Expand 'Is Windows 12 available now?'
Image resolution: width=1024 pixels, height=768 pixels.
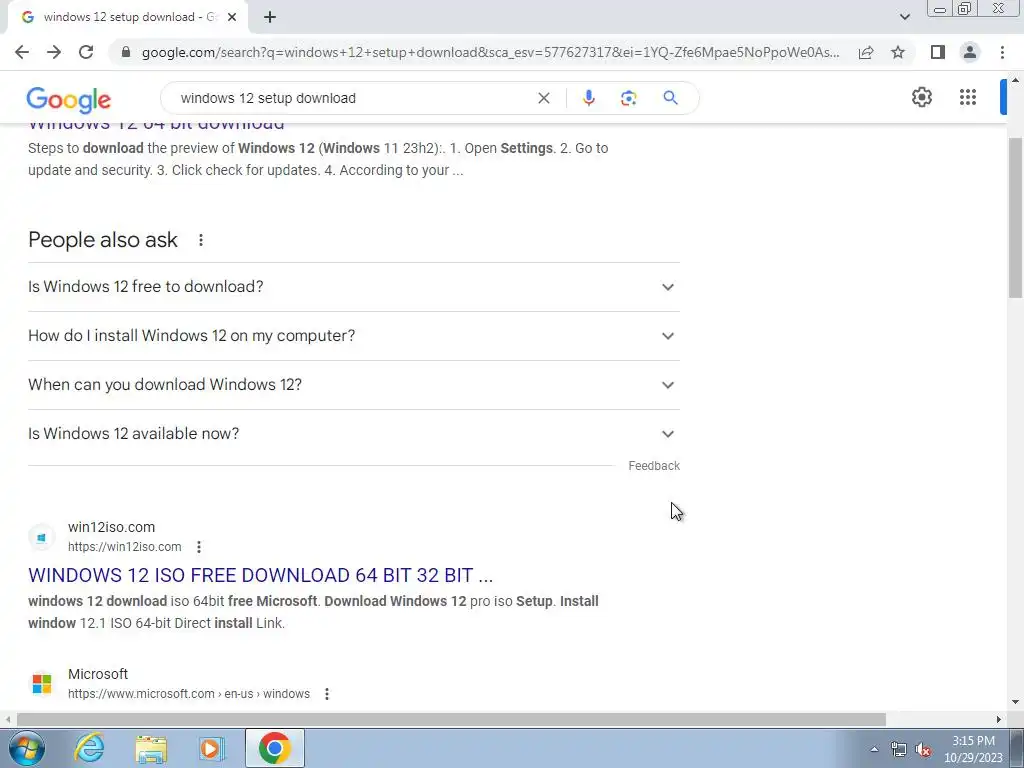point(354,434)
